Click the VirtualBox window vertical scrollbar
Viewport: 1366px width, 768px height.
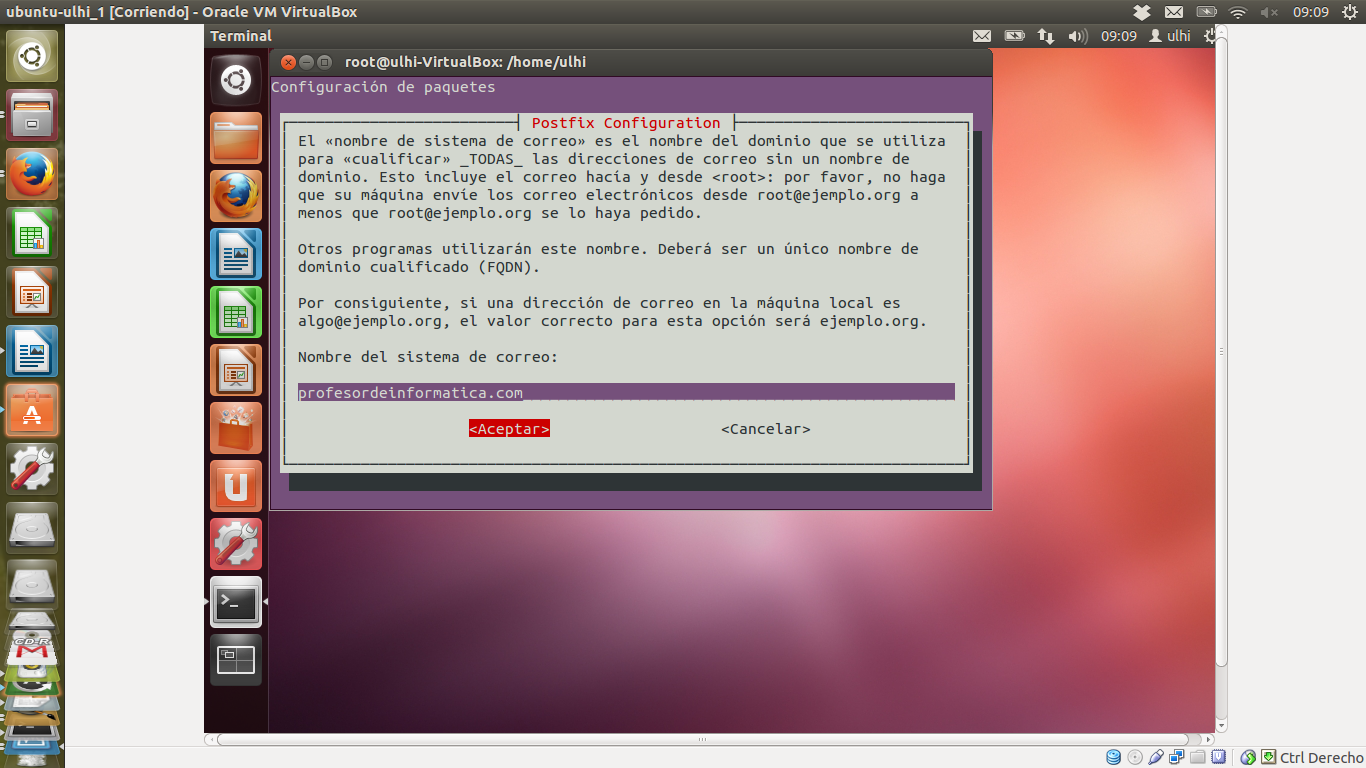pos(1221,350)
